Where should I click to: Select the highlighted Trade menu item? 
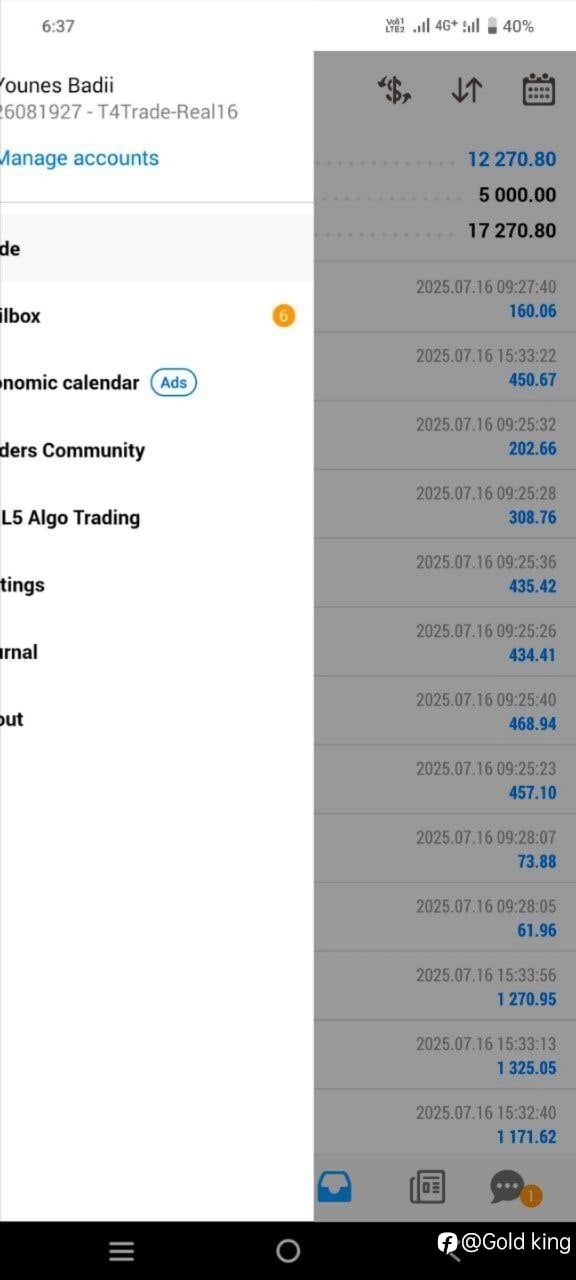[x=157, y=248]
